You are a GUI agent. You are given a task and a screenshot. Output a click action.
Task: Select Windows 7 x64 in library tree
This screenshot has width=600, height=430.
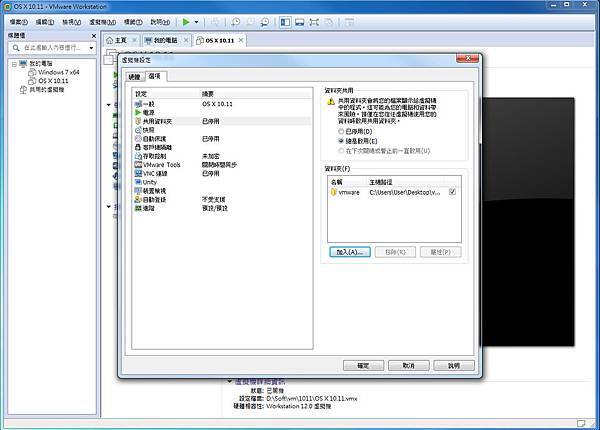click(59, 72)
